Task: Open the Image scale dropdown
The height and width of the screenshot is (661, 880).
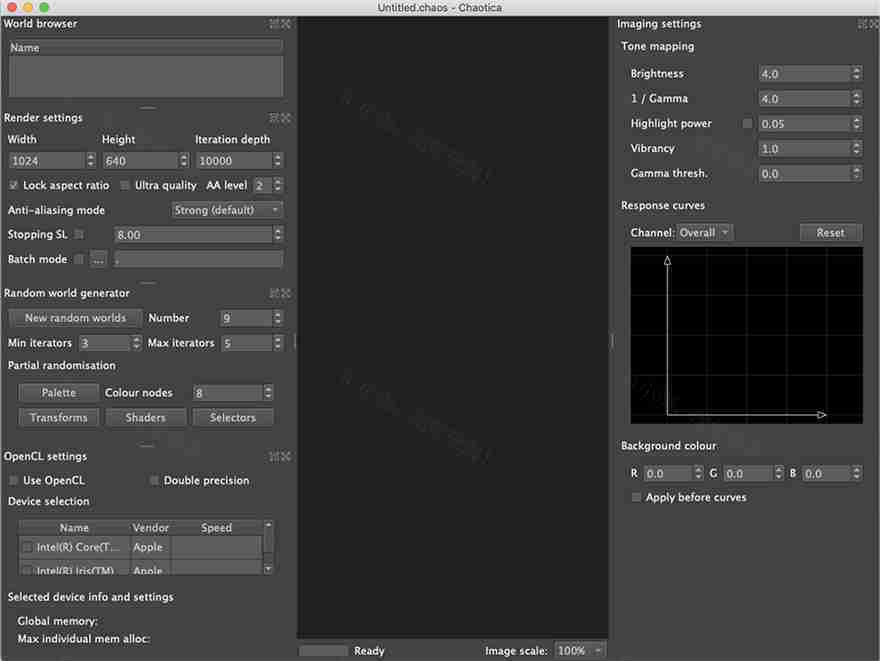Action: [x=580, y=650]
